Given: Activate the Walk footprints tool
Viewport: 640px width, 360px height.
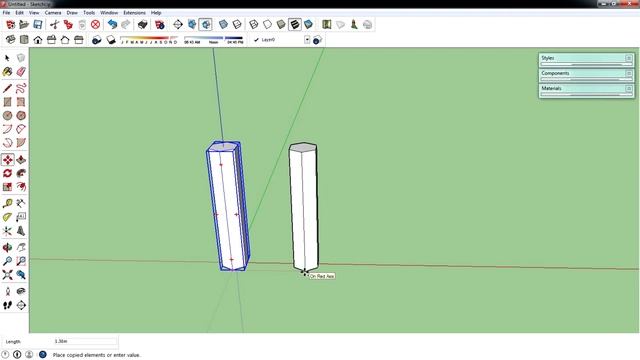Looking at the screenshot, I should click(x=7, y=305).
